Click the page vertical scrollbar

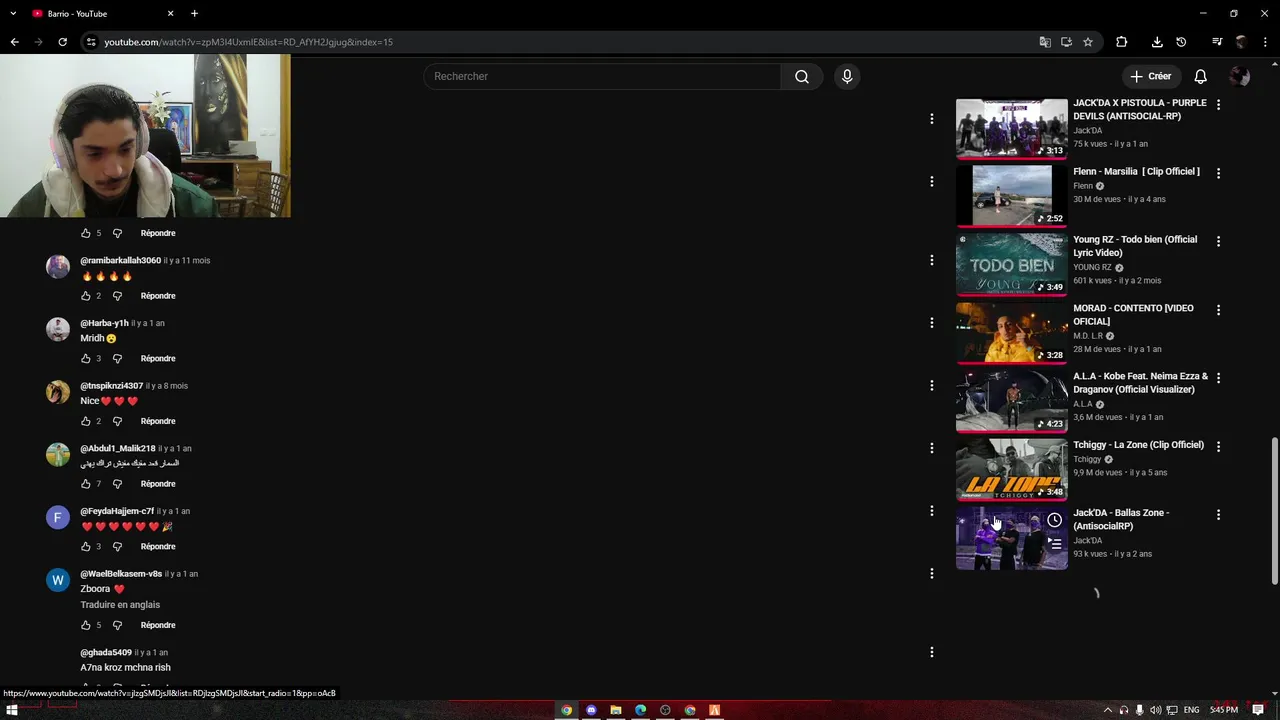point(1274,511)
